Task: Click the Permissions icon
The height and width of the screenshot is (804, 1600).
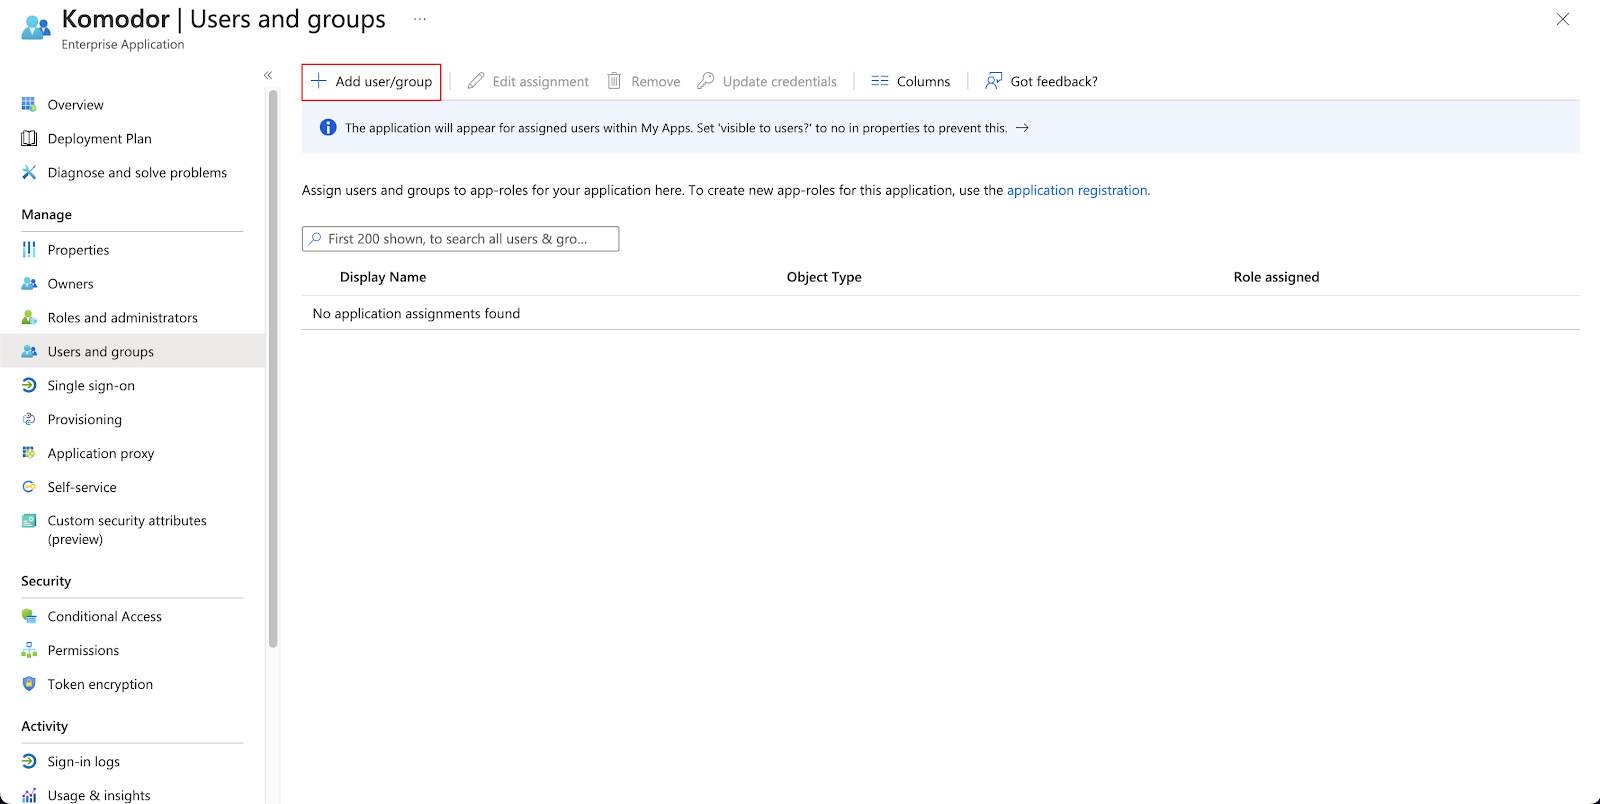Action: [x=29, y=650]
